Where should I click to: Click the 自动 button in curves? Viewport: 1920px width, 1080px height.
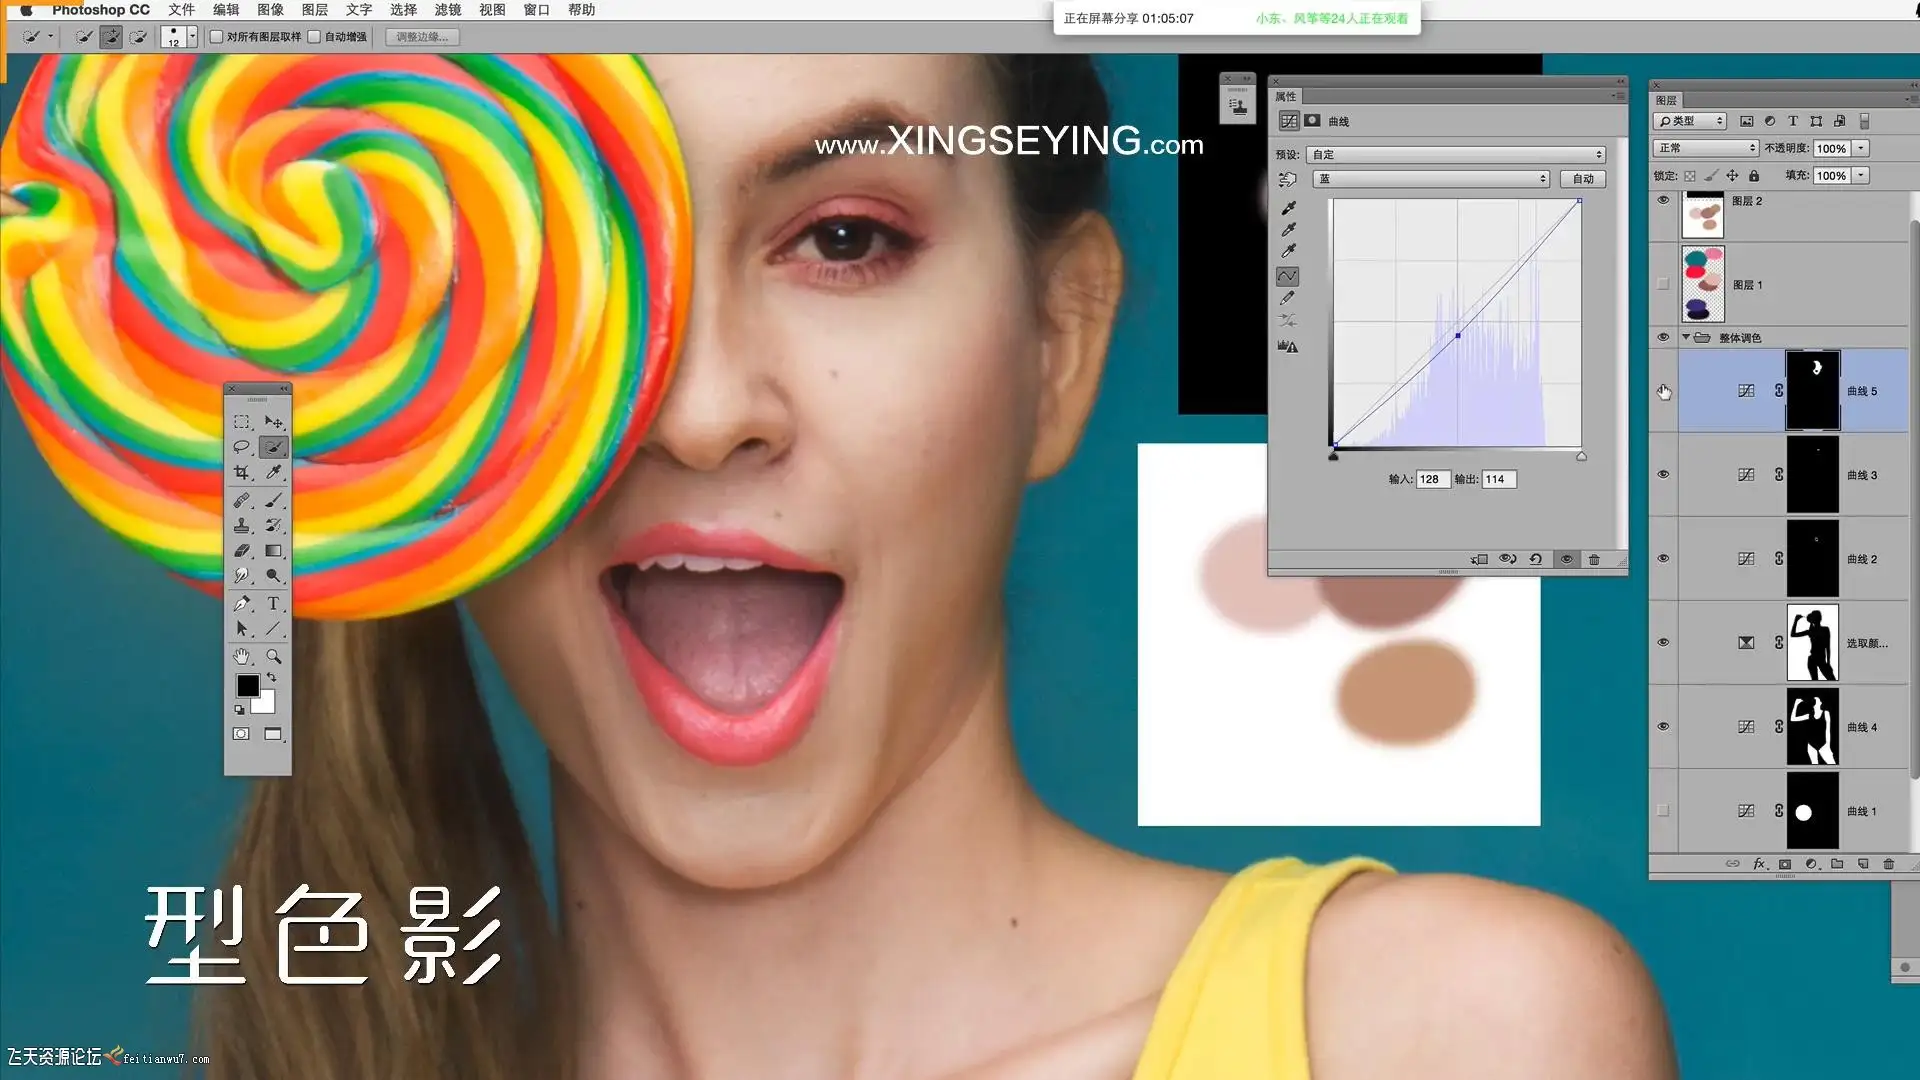click(x=1582, y=179)
